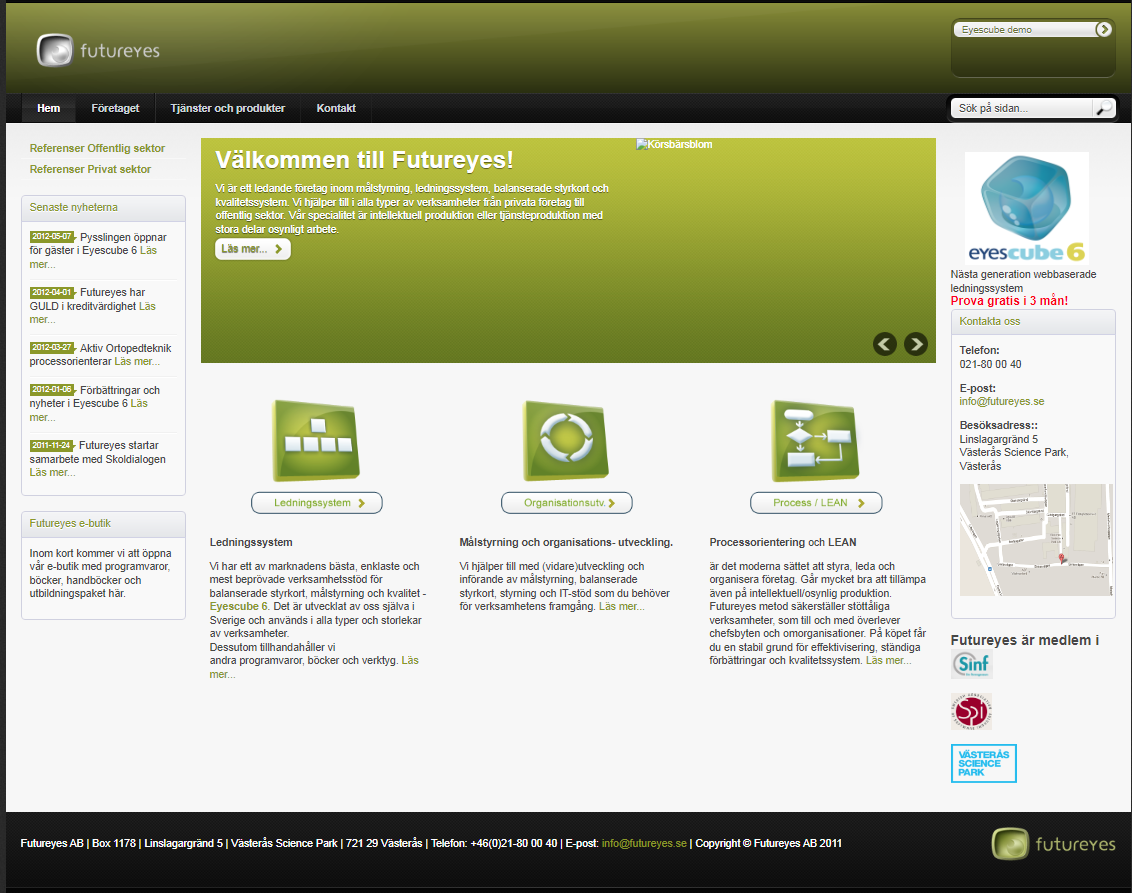The height and width of the screenshot is (893, 1132).
Task: Click the Sinf membership logo
Action: coord(972,664)
